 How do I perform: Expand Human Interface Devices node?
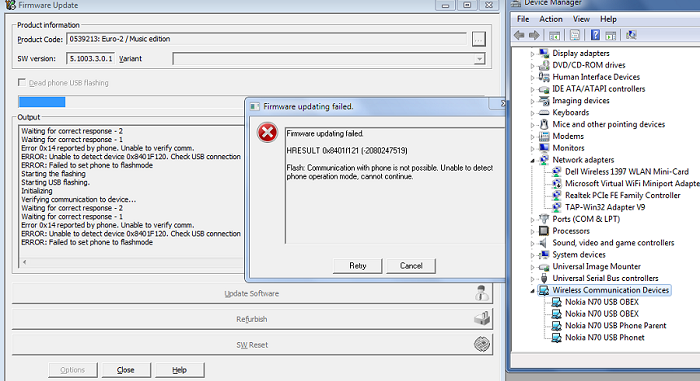532,77
